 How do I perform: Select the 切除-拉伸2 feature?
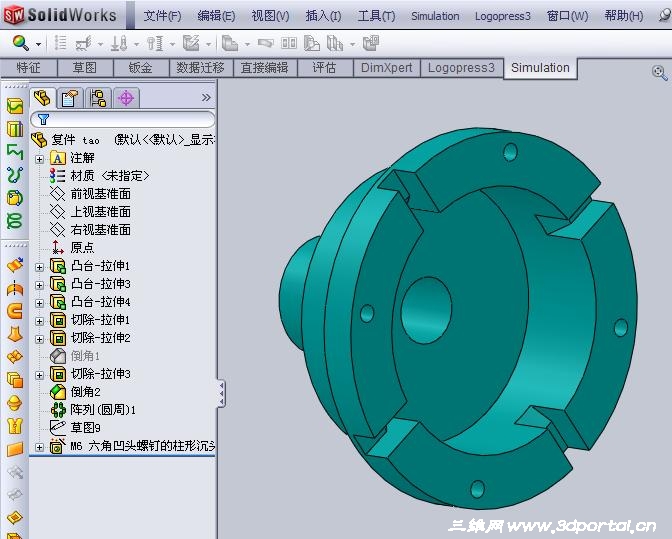point(100,338)
